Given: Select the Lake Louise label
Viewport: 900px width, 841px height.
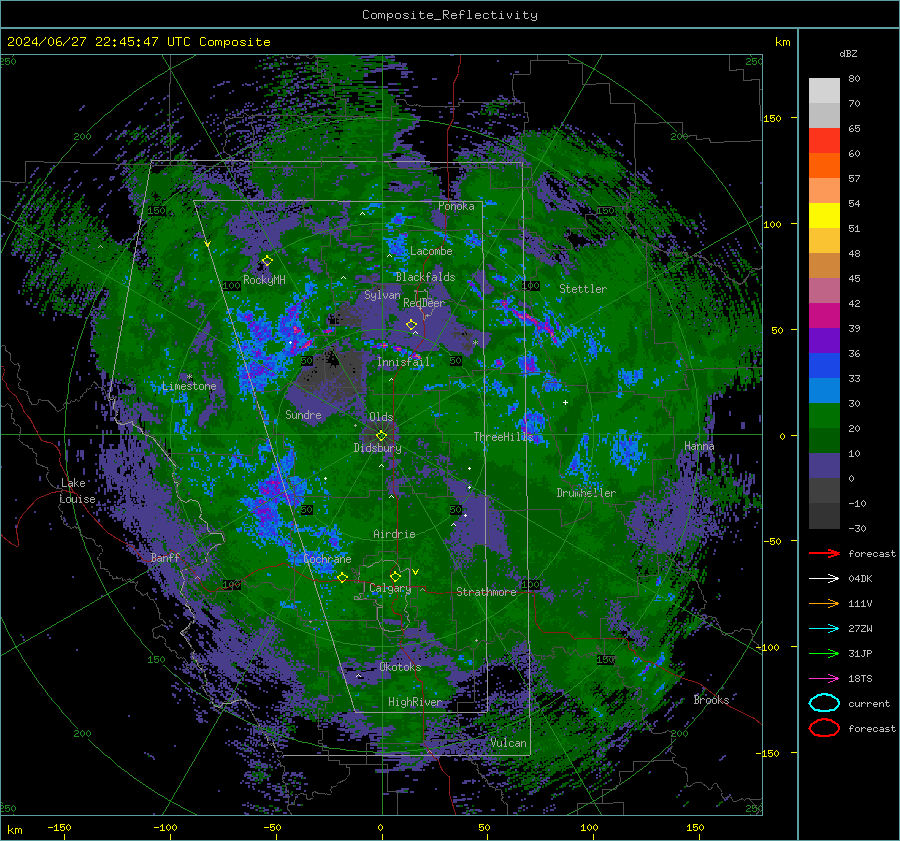Looking at the screenshot, I should [77, 491].
